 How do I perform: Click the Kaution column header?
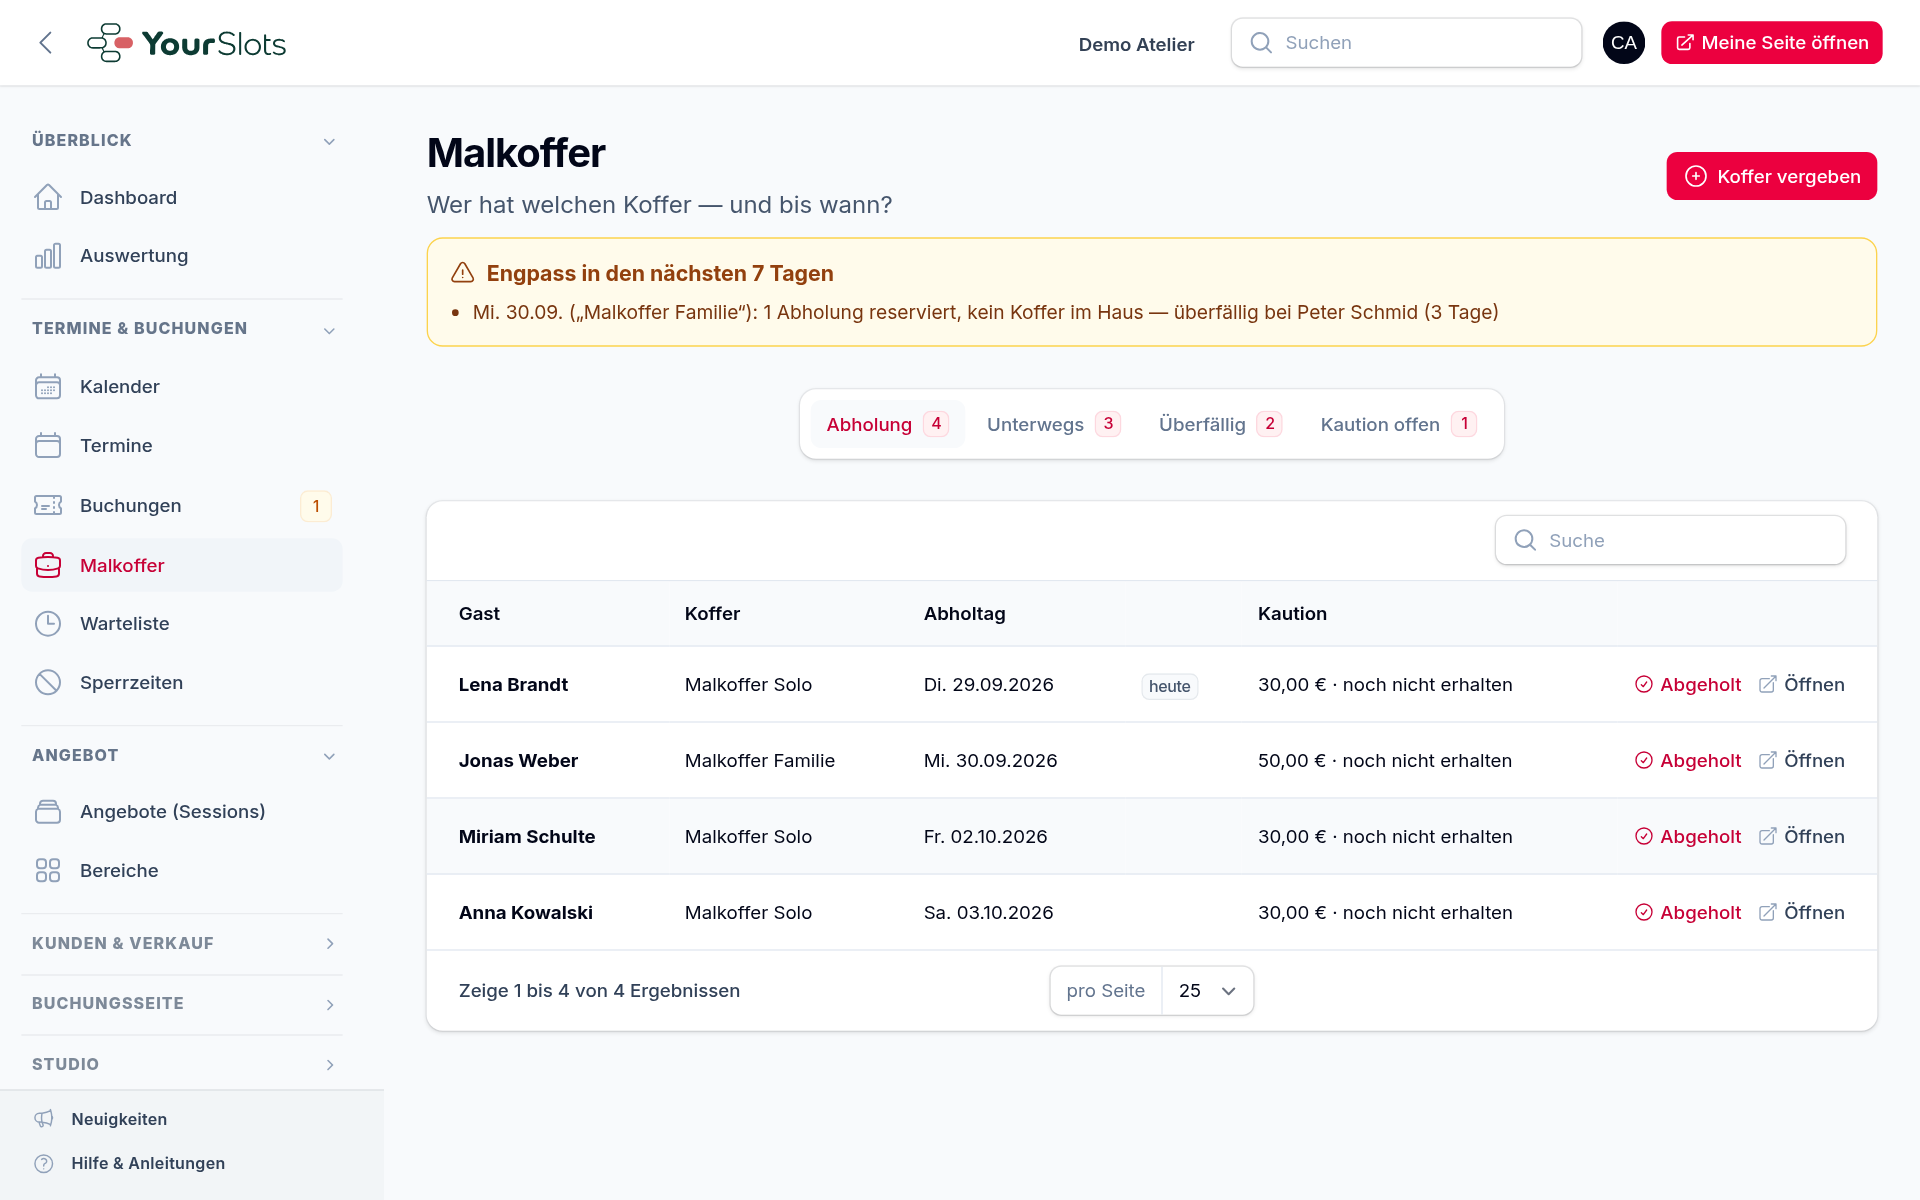click(x=1292, y=614)
